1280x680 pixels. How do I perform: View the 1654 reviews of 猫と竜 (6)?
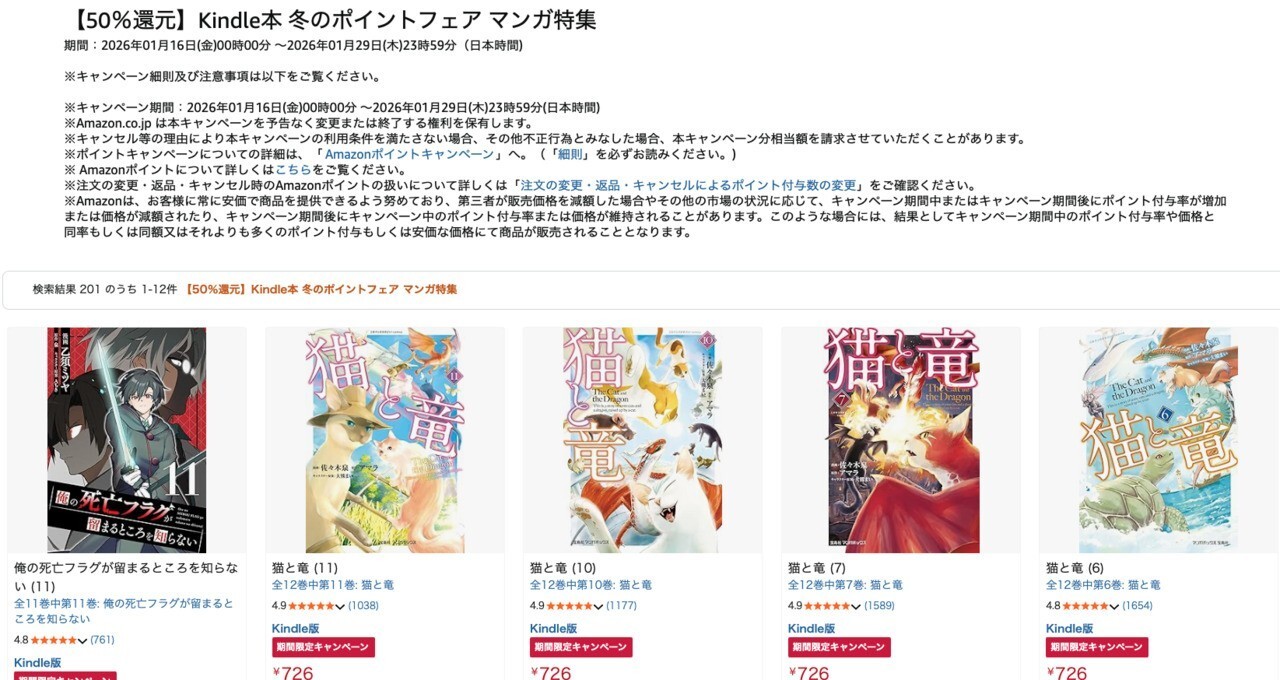pos(1137,606)
